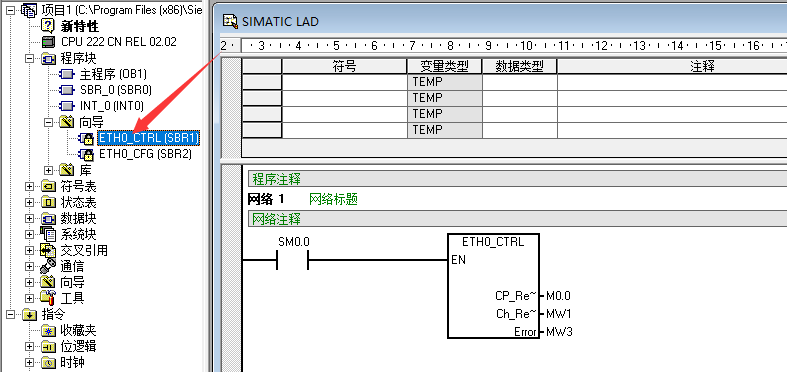Click the 网络 1 label

pos(266,199)
